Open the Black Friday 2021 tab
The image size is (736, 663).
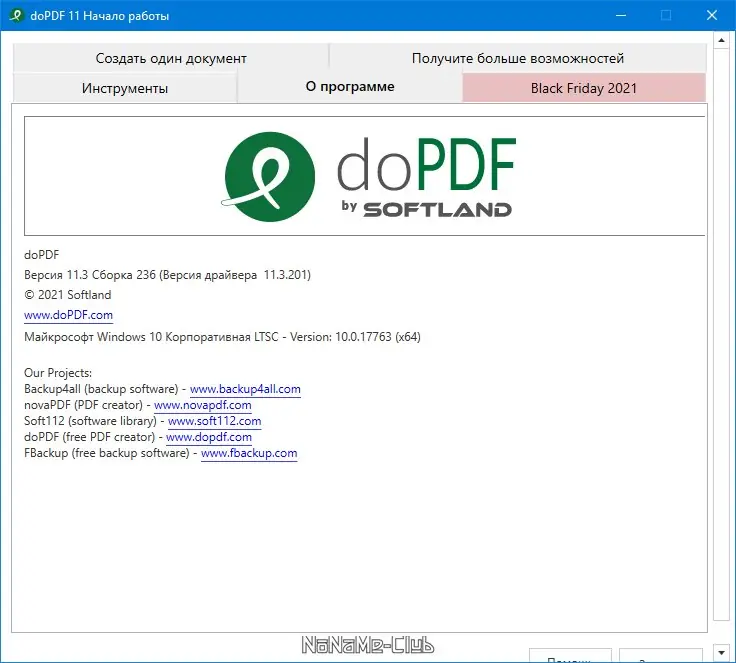pyautogui.click(x=584, y=88)
